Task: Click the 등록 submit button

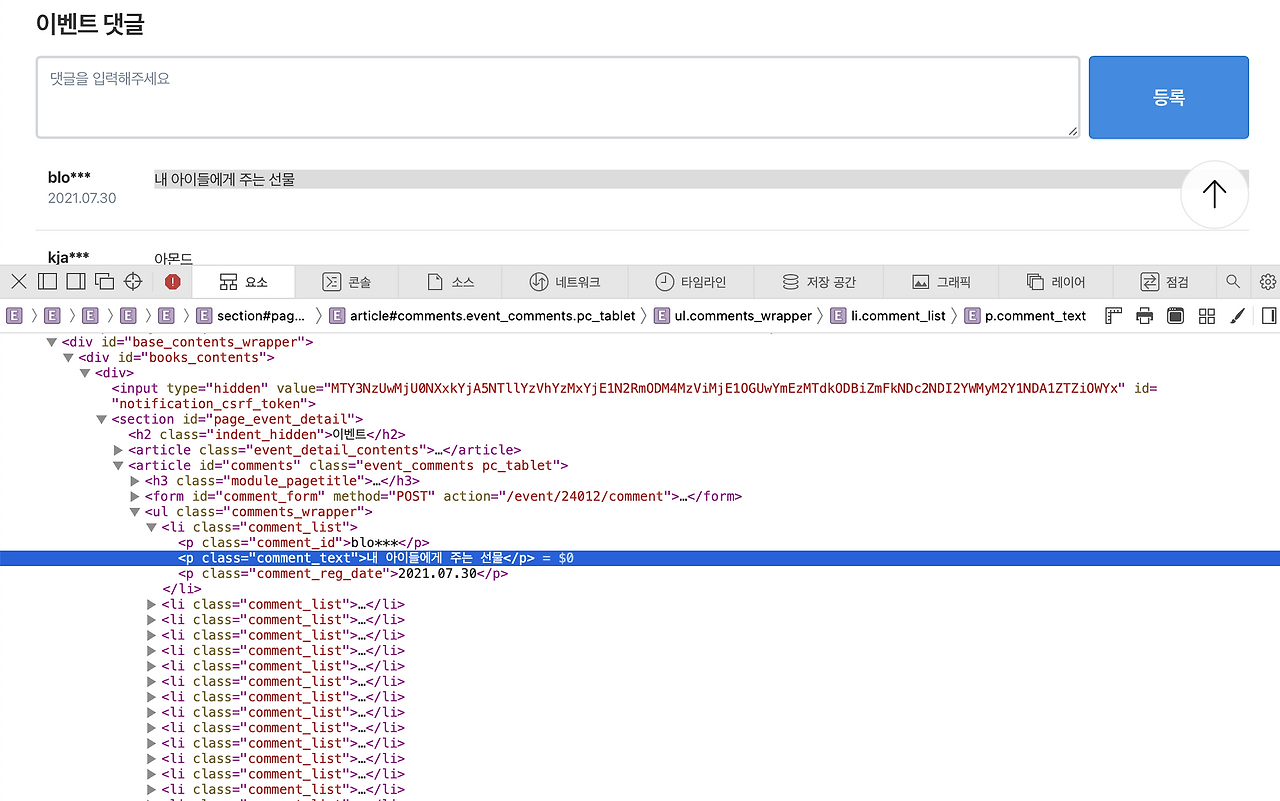Action: 1169,97
